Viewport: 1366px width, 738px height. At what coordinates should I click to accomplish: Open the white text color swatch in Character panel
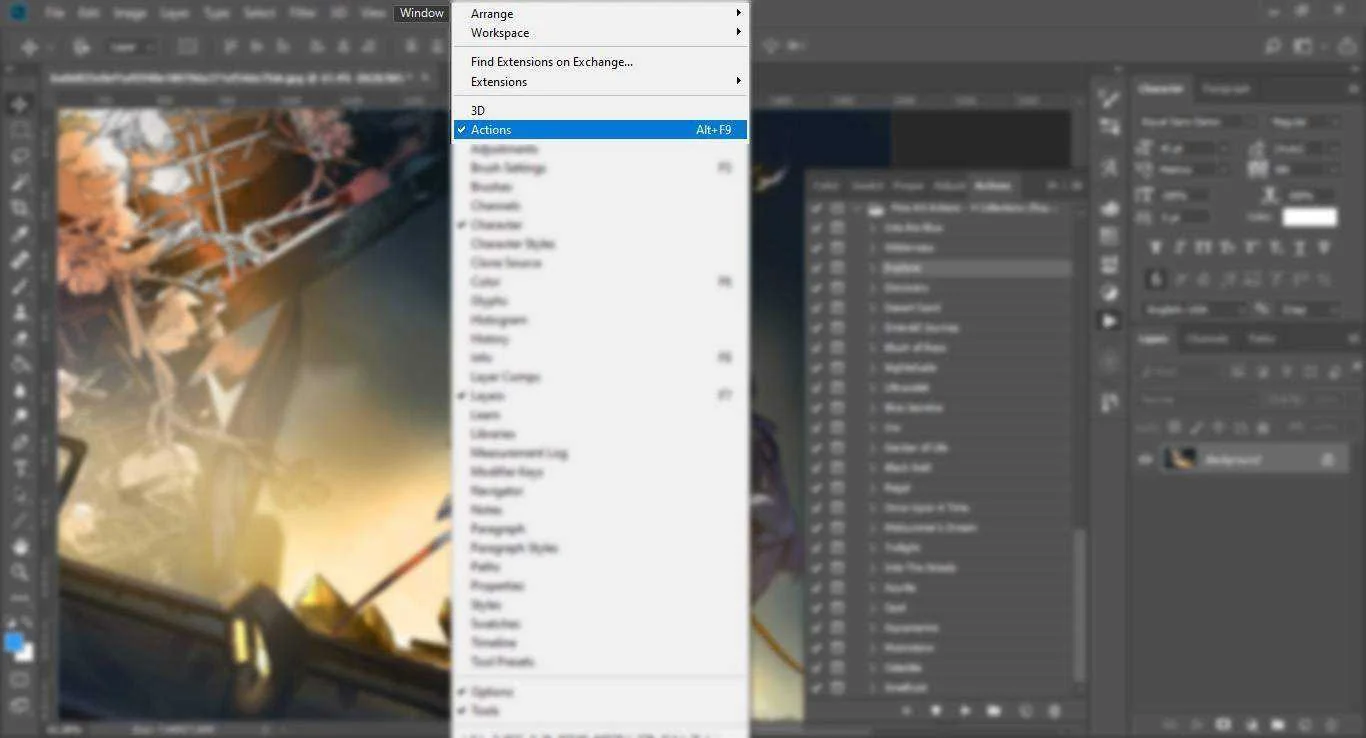(1310, 217)
